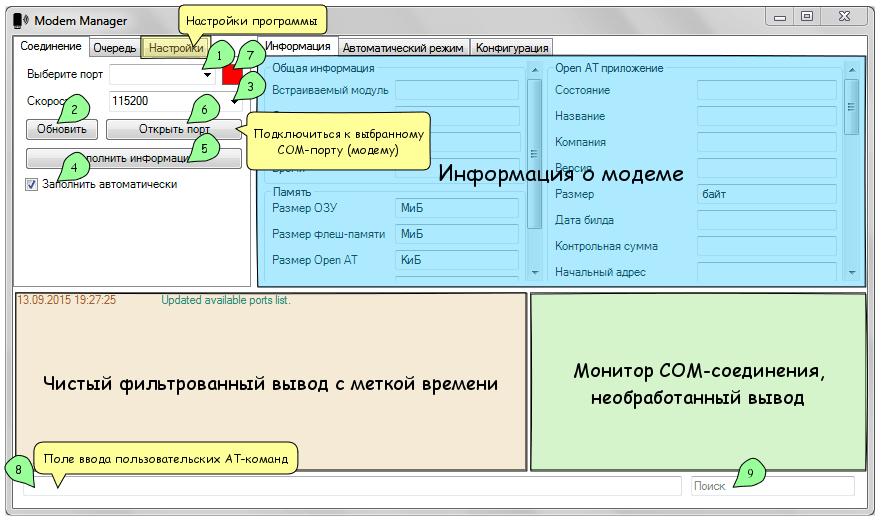
Task: Click the Контрольная сумма field
Action: click(767, 246)
